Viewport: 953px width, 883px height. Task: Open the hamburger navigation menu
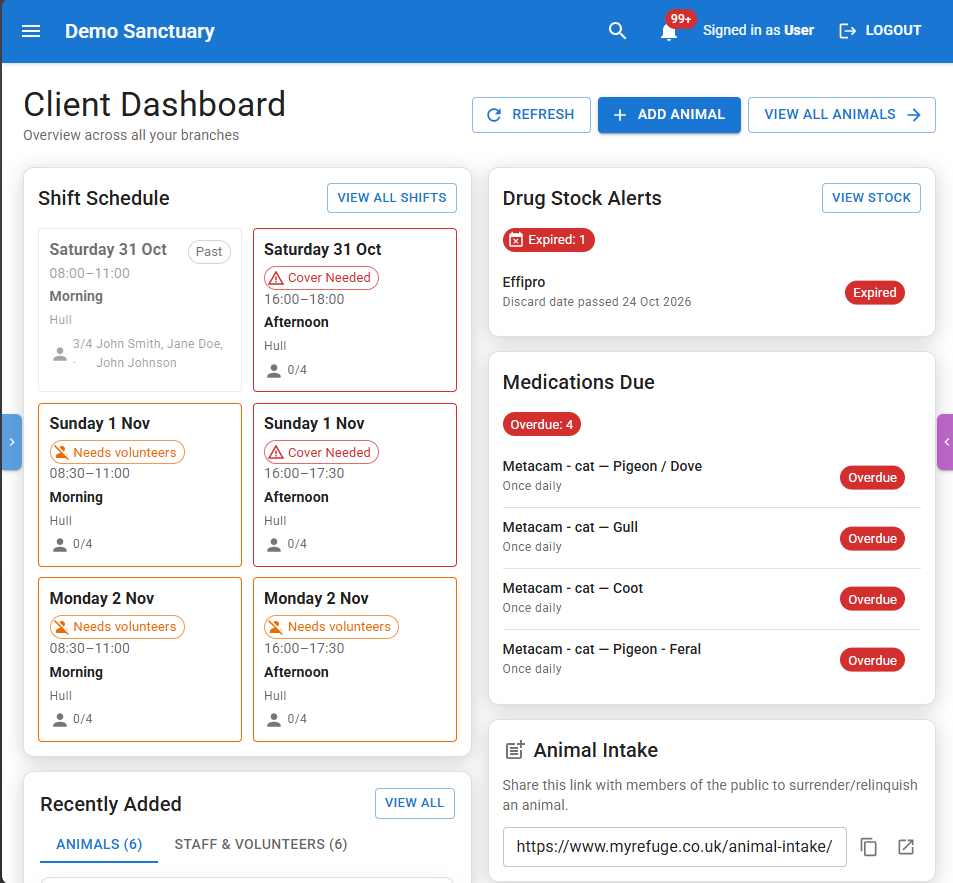pos(31,31)
